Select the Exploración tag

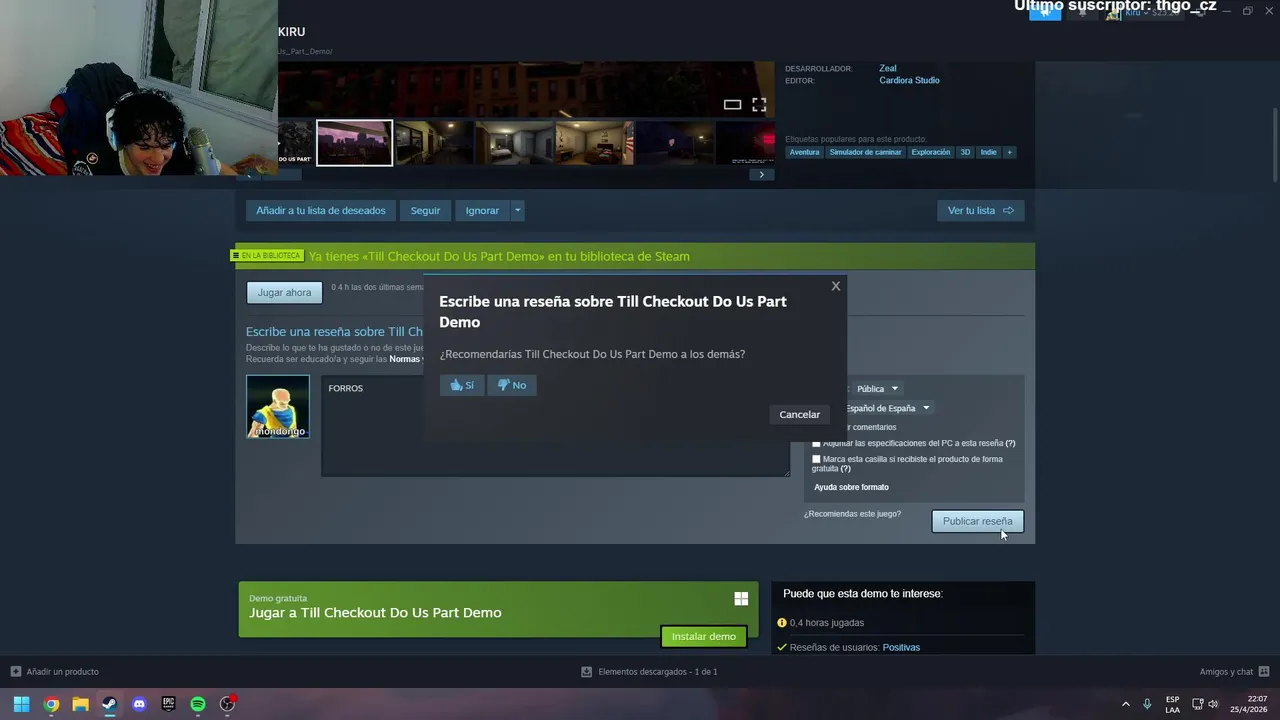(930, 152)
